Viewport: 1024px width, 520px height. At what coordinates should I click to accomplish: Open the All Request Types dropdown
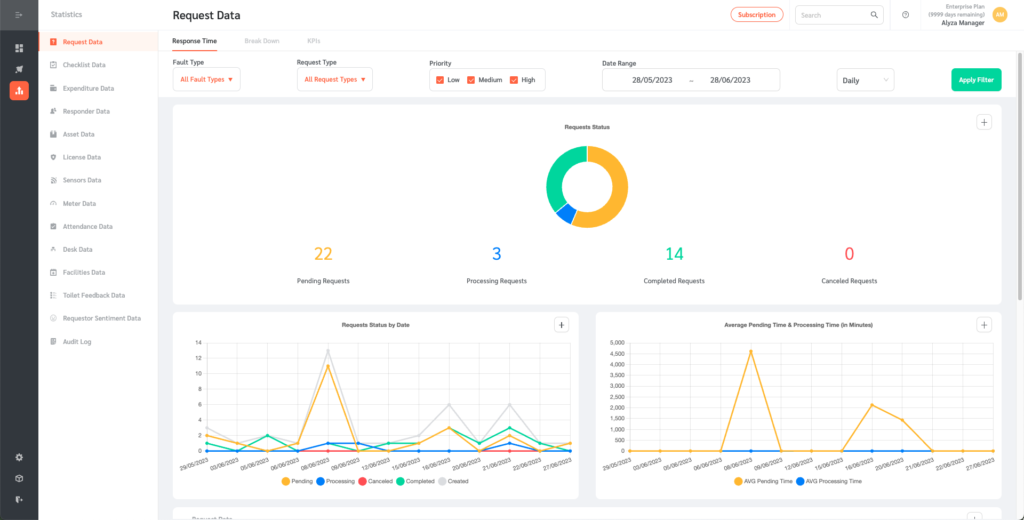click(334, 79)
